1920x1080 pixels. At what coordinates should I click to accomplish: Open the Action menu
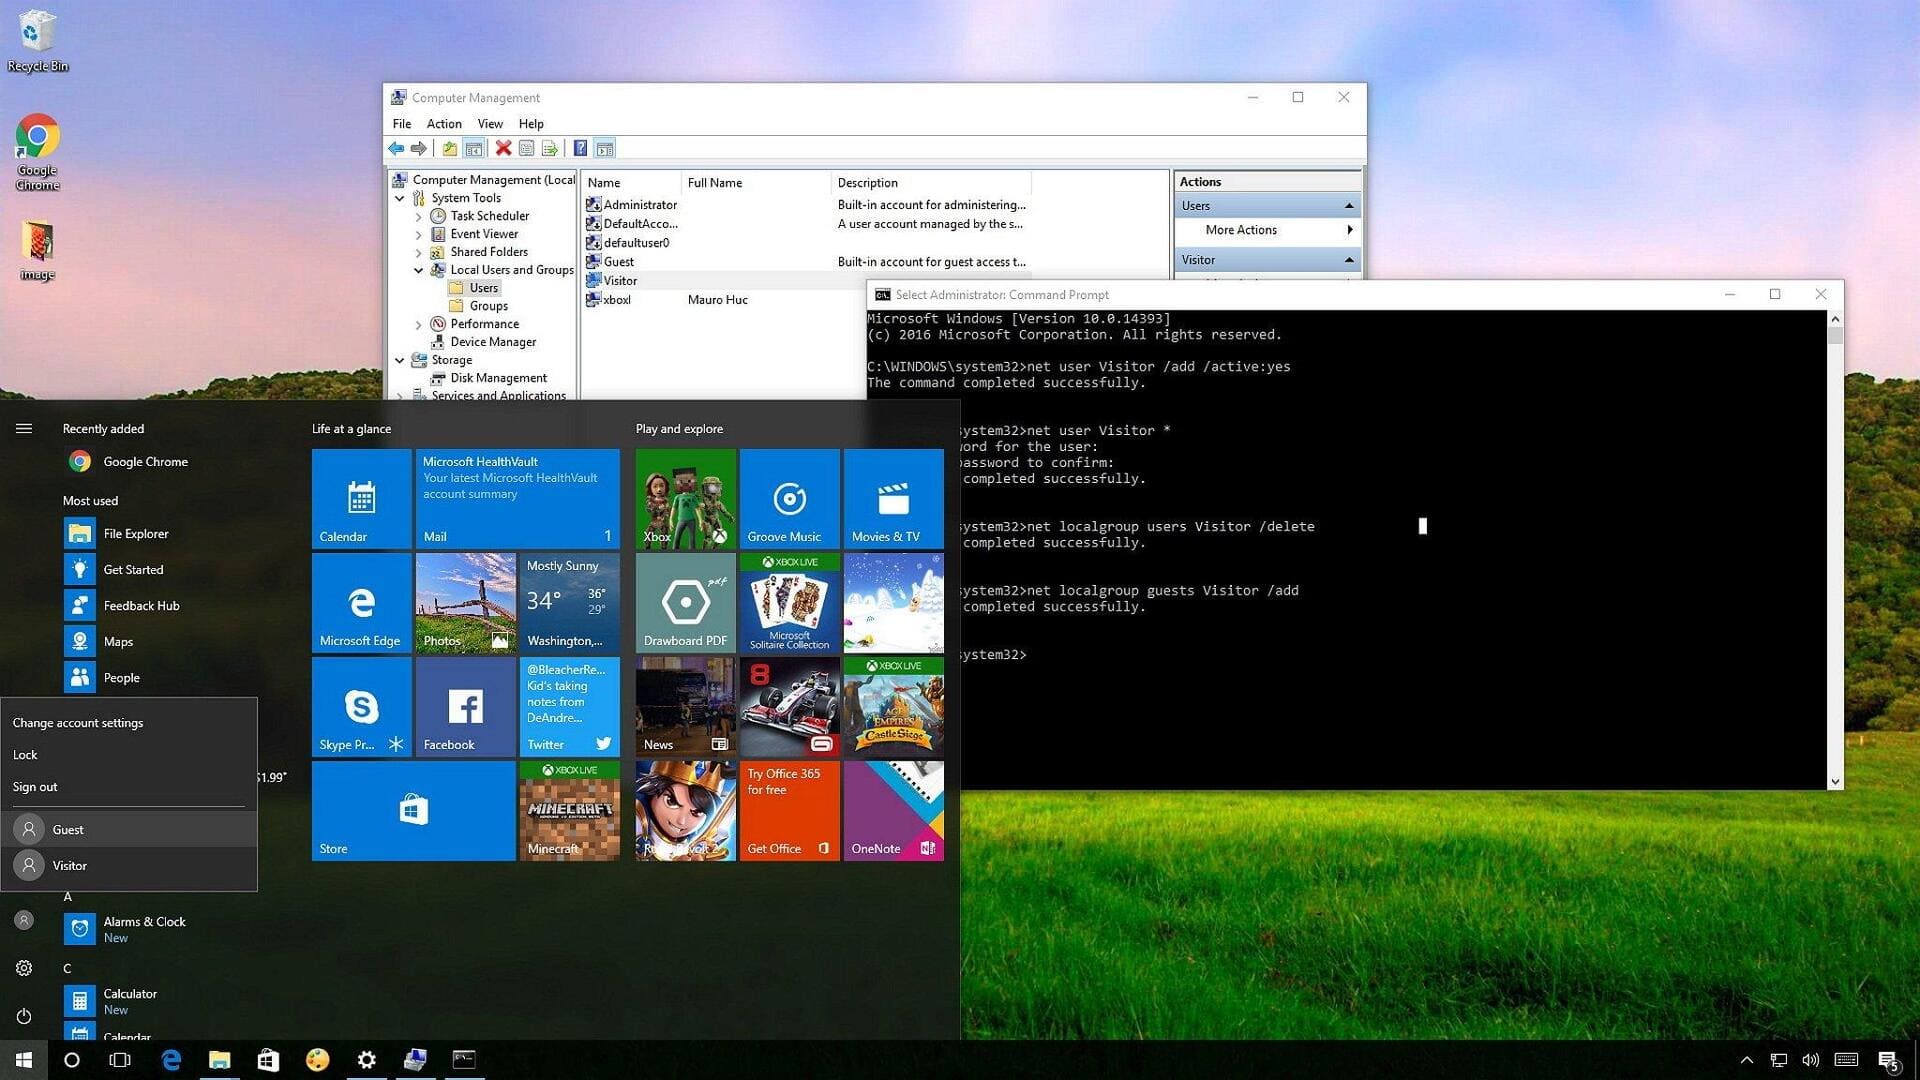[x=443, y=123]
